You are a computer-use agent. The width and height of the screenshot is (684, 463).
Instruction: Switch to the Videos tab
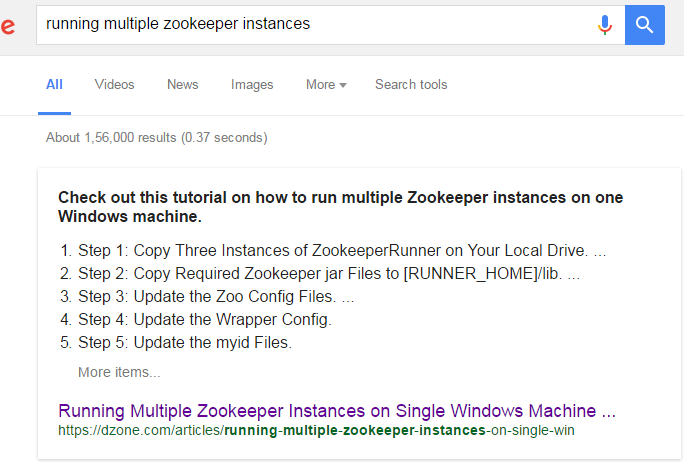[114, 84]
